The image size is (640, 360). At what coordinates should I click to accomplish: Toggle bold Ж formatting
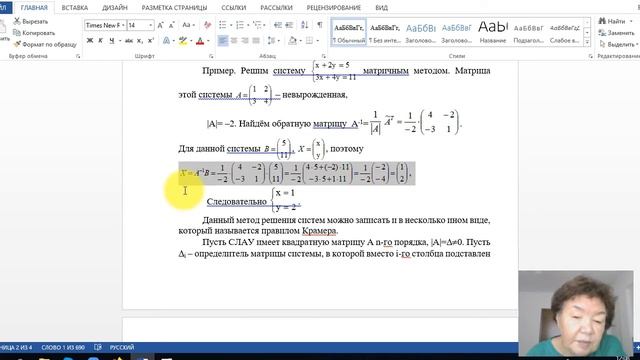[90, 40]
